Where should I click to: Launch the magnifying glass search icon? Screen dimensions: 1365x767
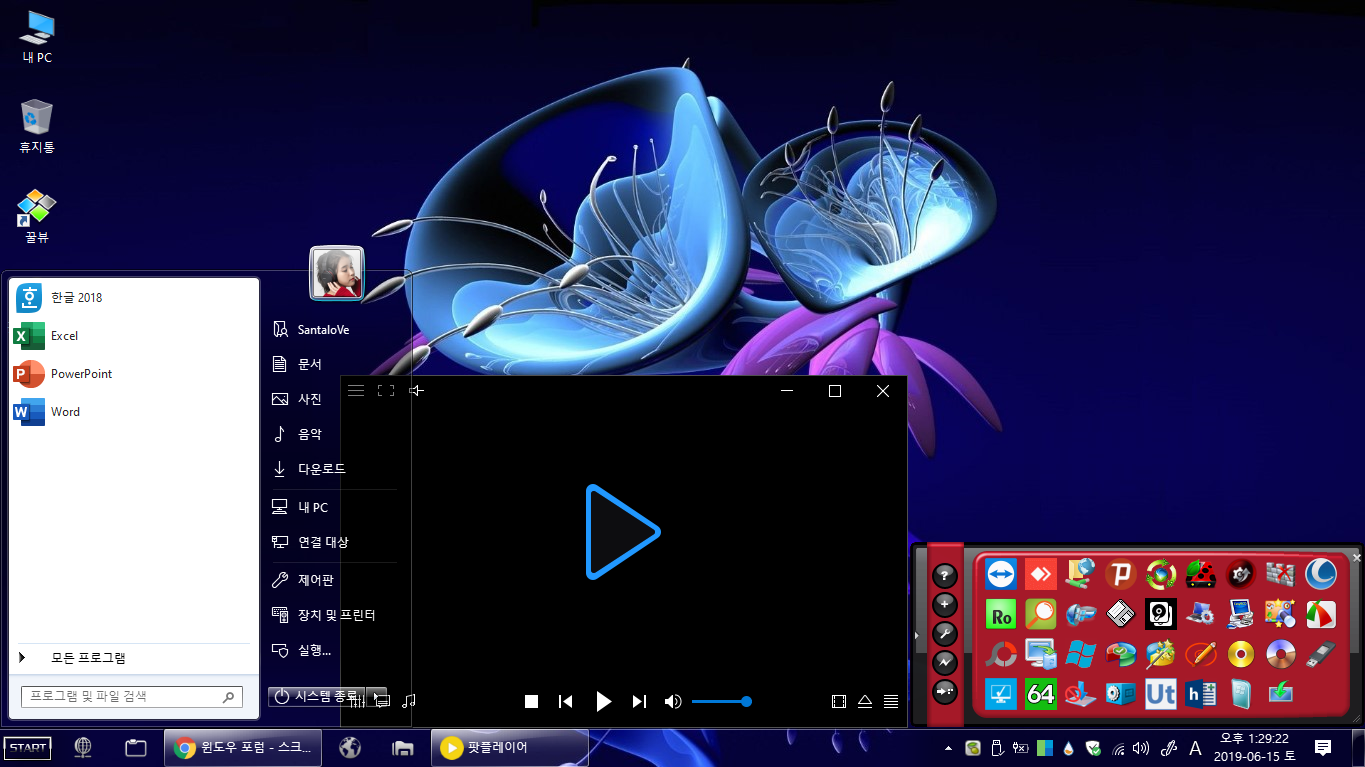coord(1041,614)
